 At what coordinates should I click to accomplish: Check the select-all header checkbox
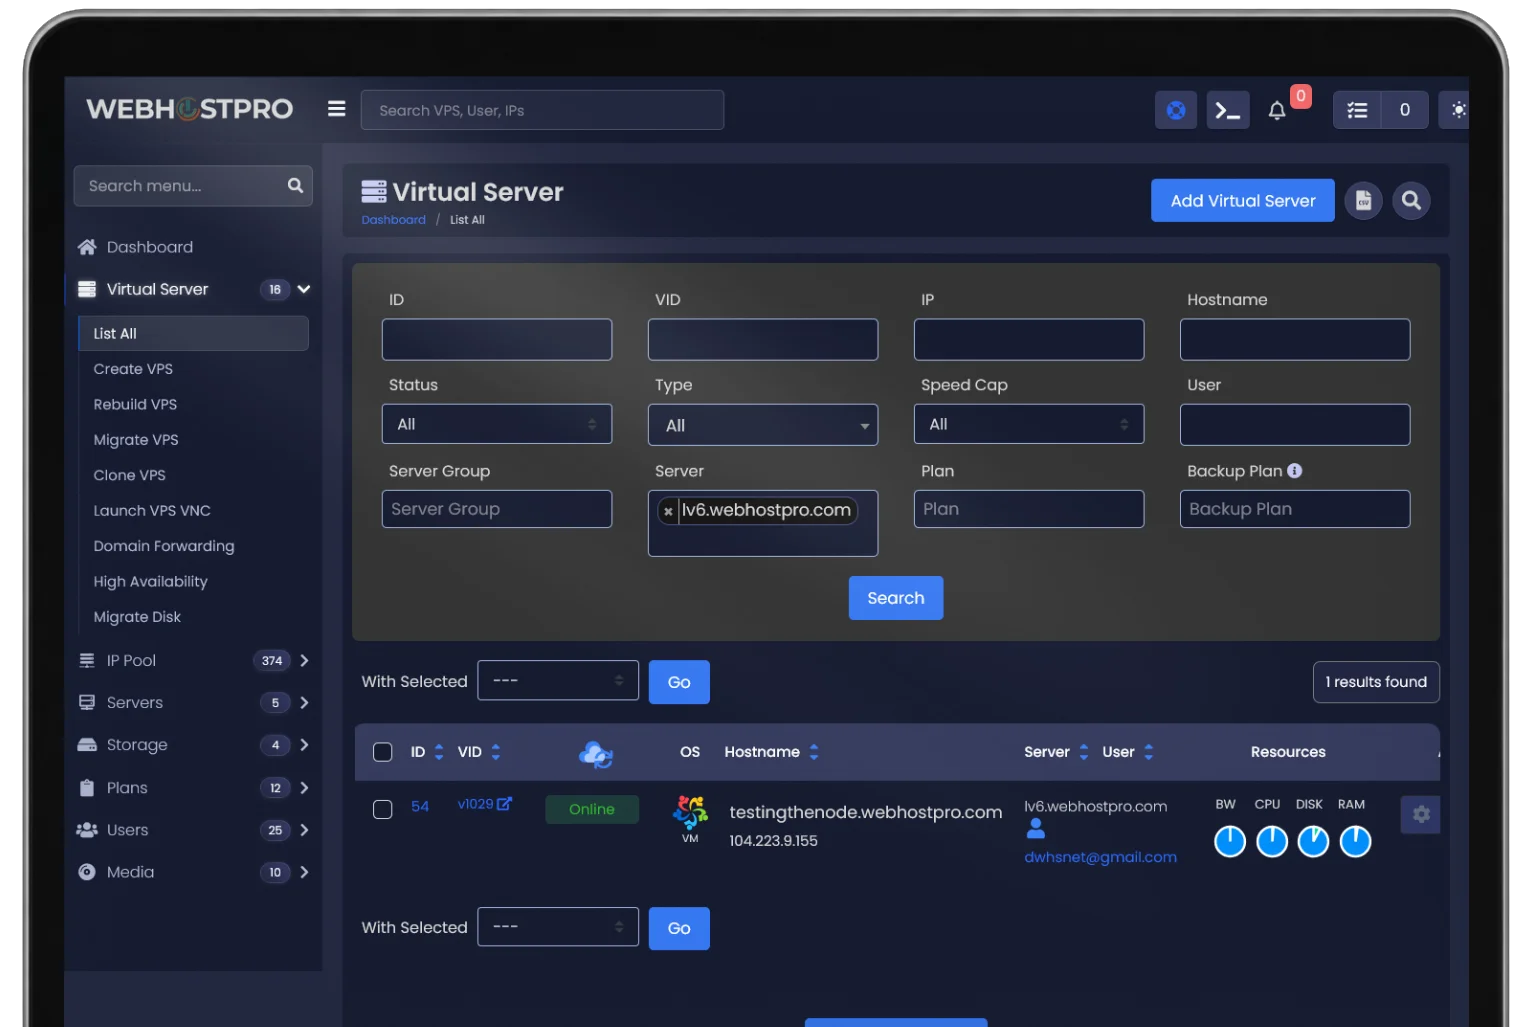point(382,752)
